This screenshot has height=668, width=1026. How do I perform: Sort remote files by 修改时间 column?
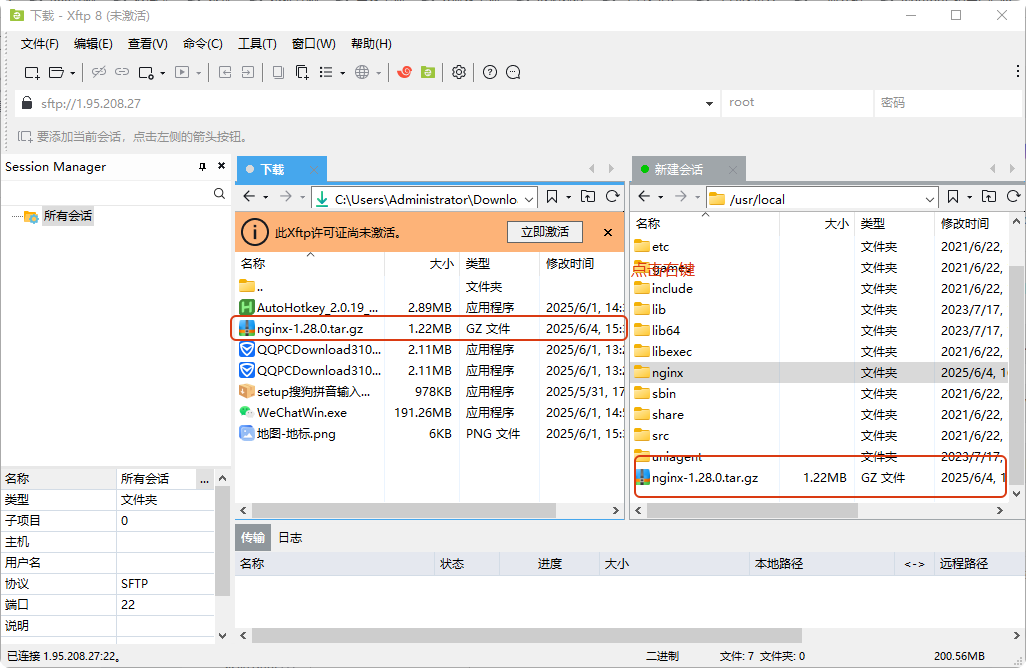coord(965,224)
